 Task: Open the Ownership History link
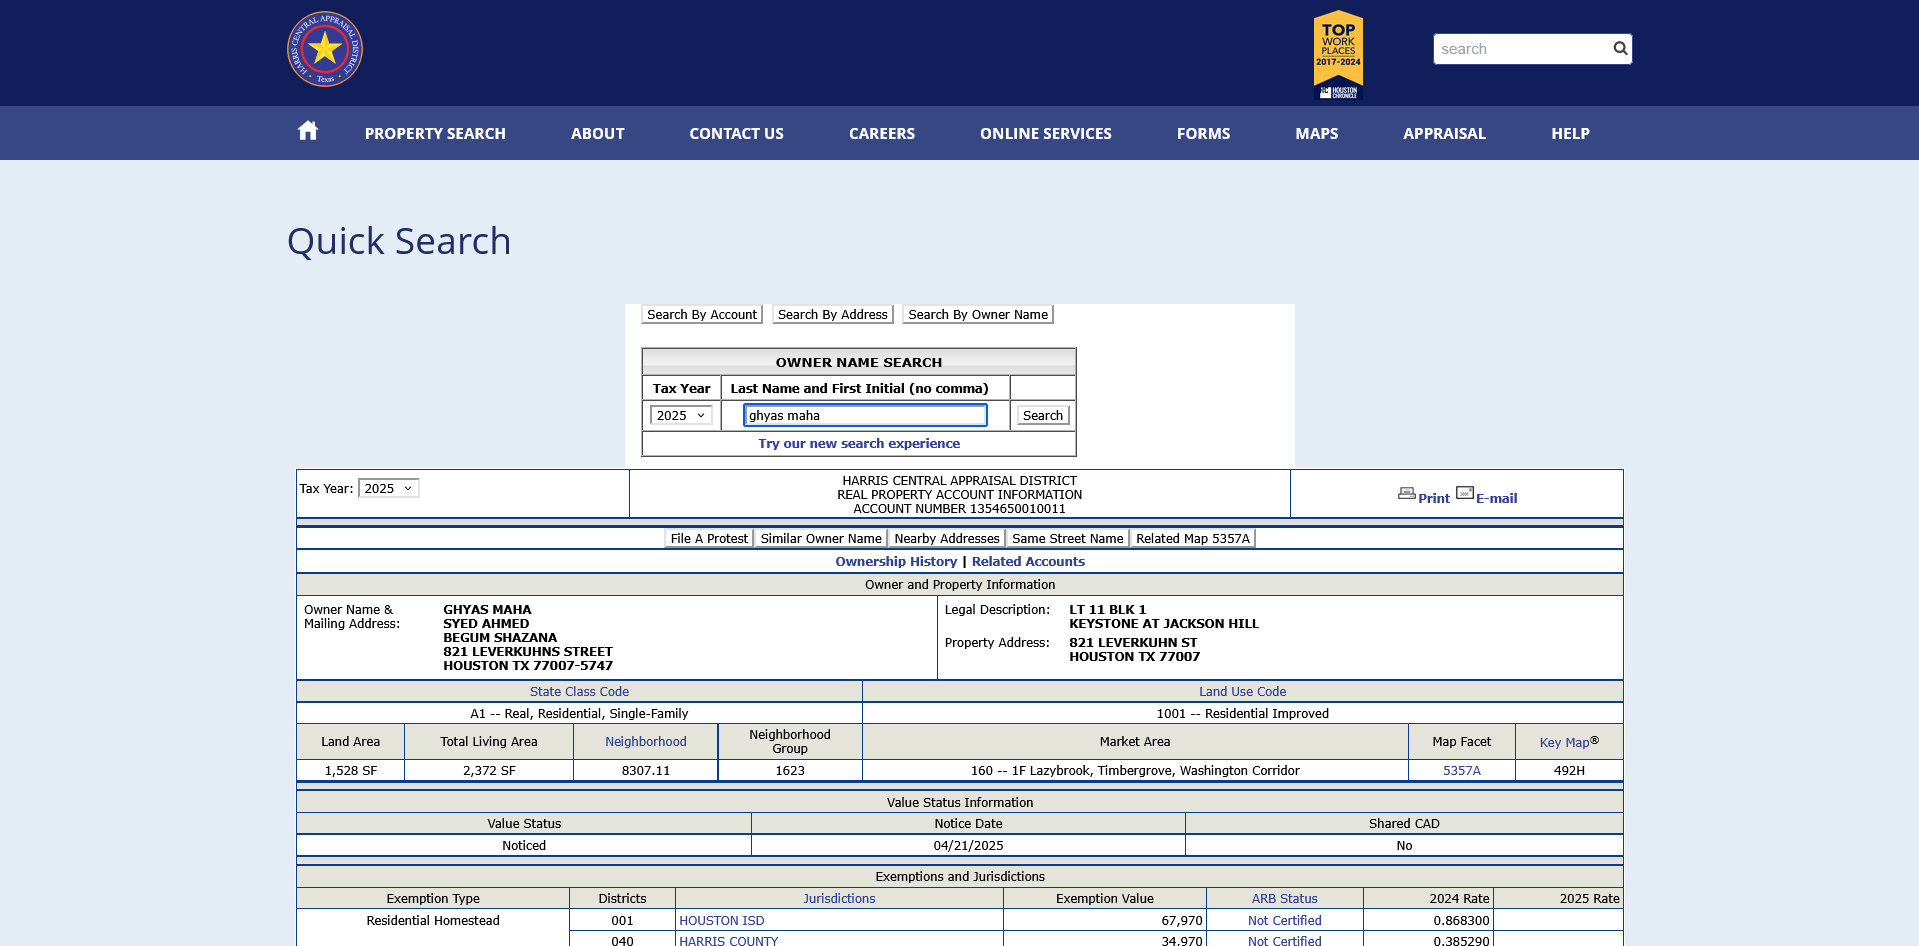pos(896,562)
